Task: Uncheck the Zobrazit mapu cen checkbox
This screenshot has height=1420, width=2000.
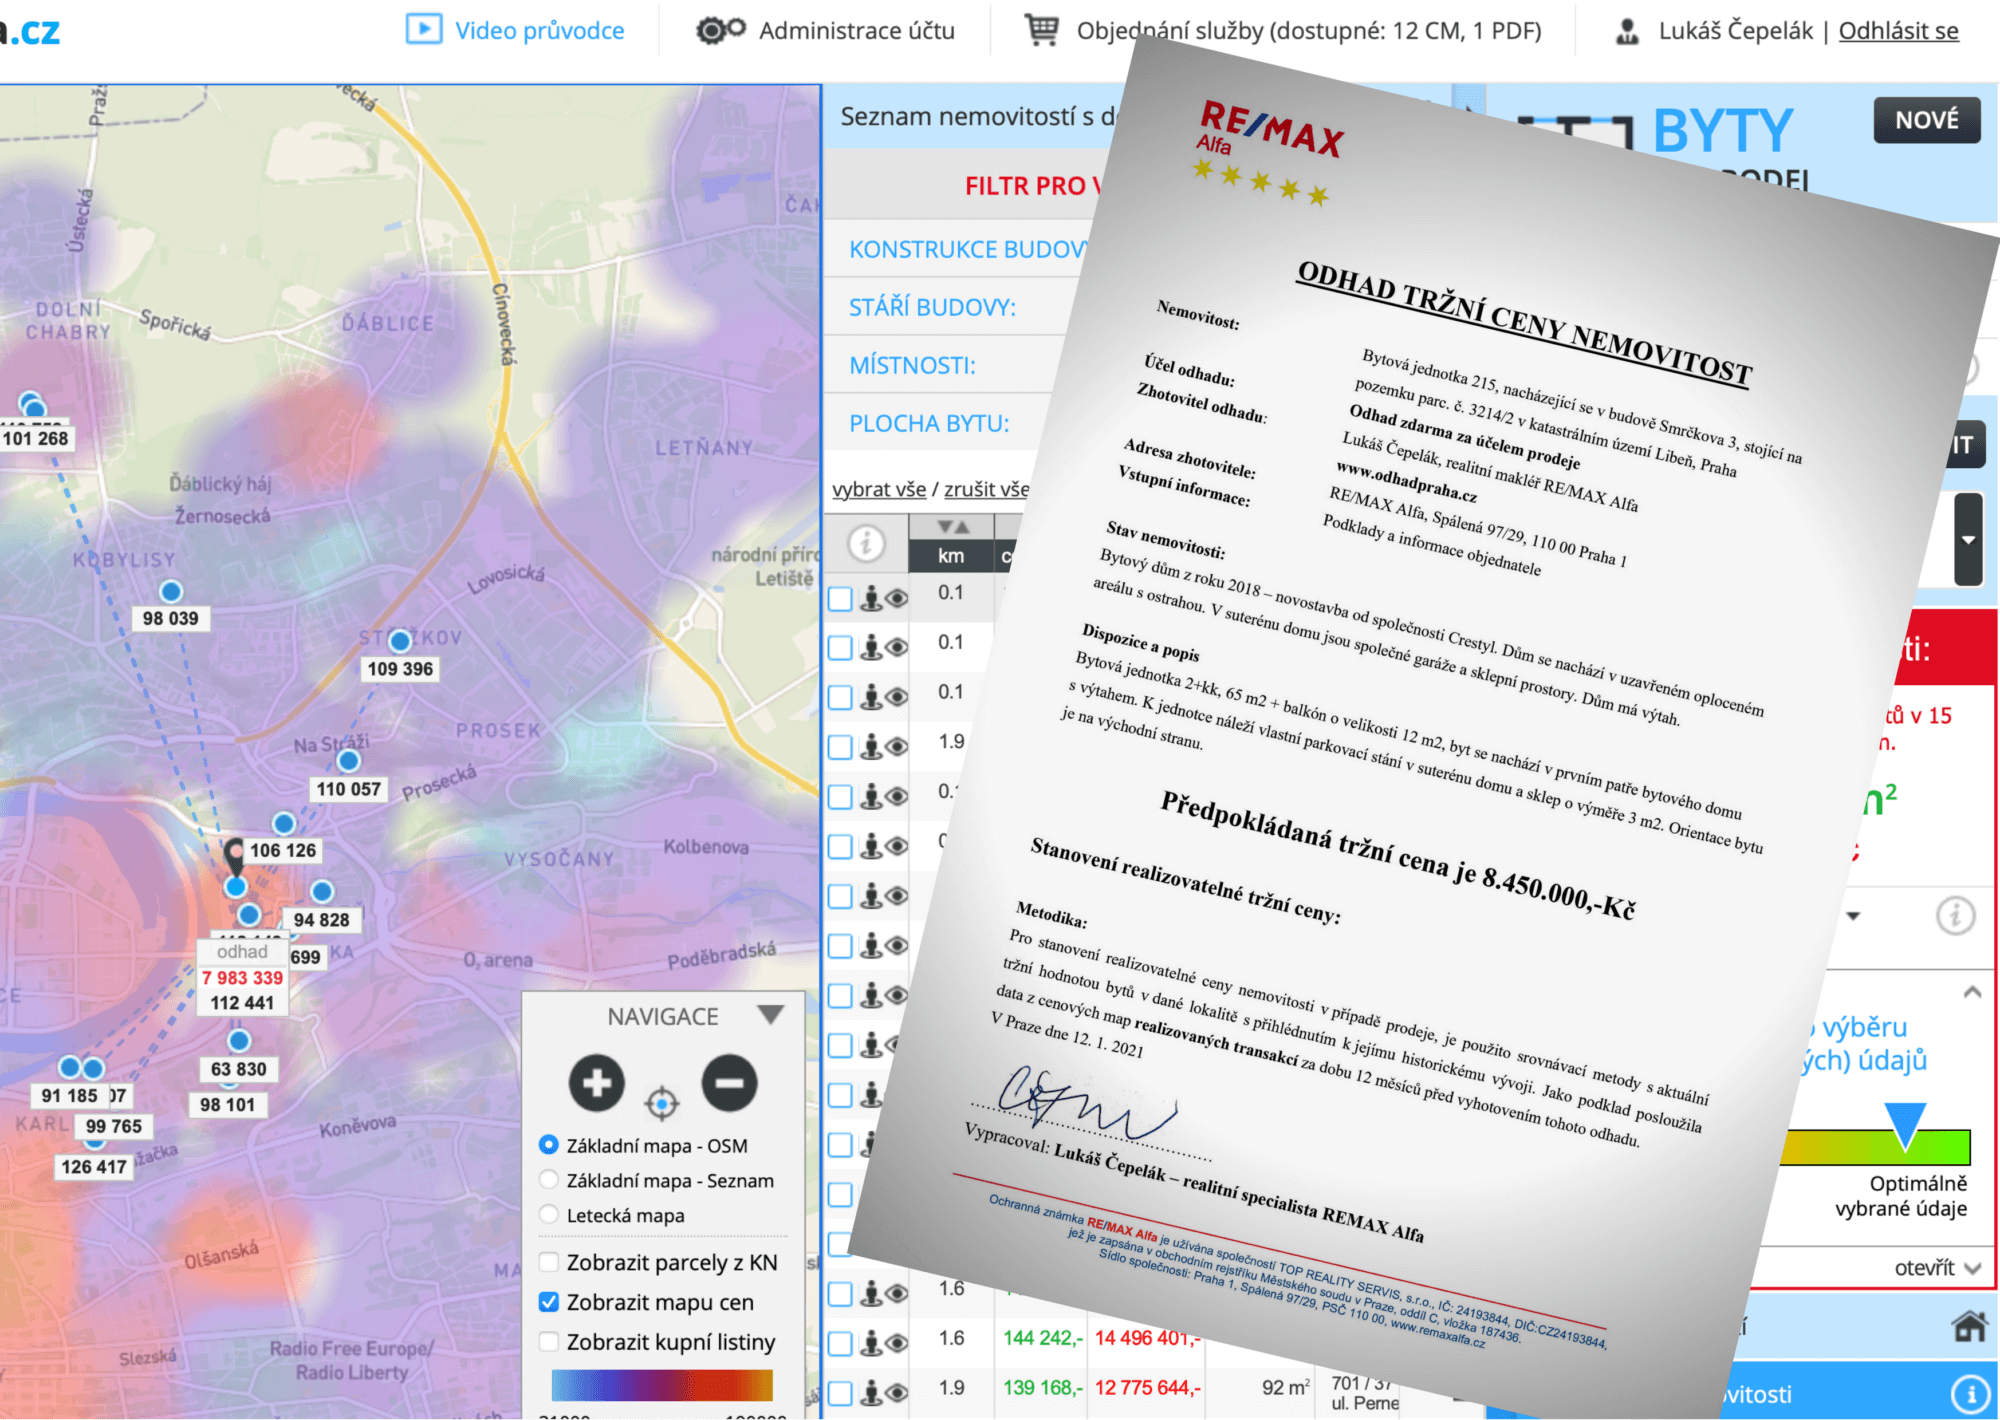Action: click(x=548, y=1301)
